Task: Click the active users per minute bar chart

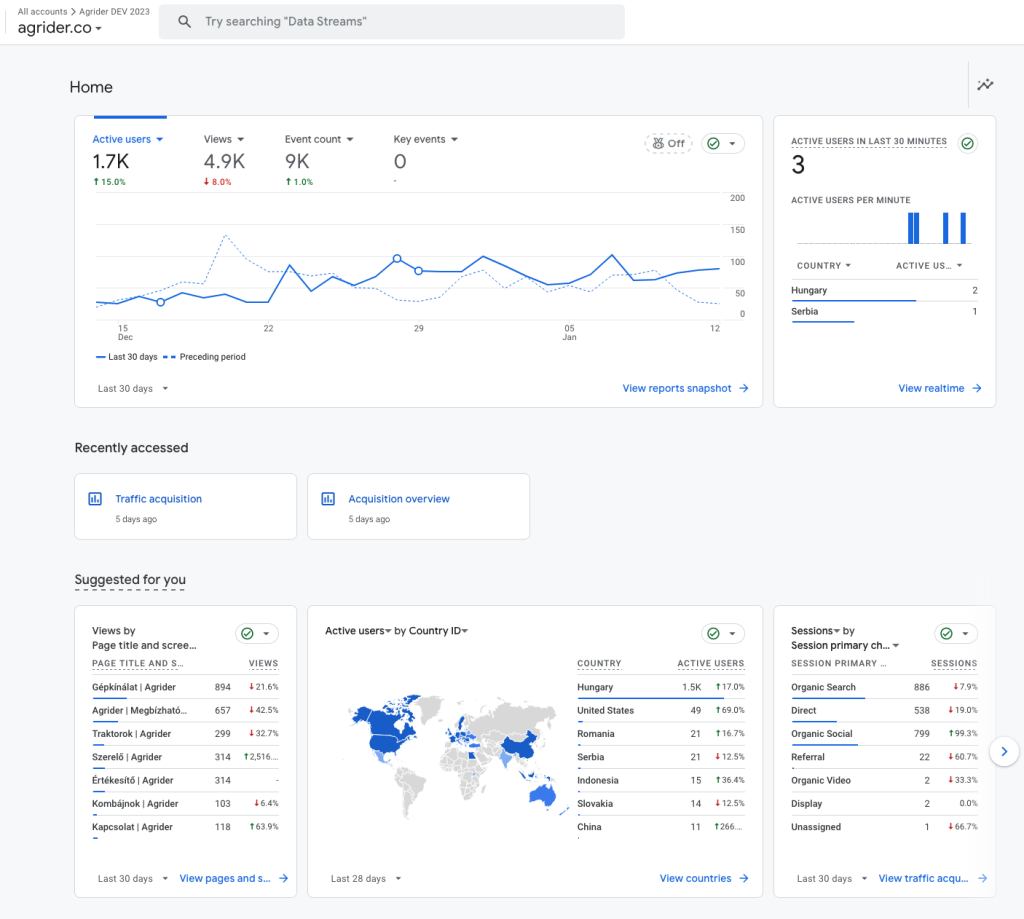Action: click(x=884, y=228)
